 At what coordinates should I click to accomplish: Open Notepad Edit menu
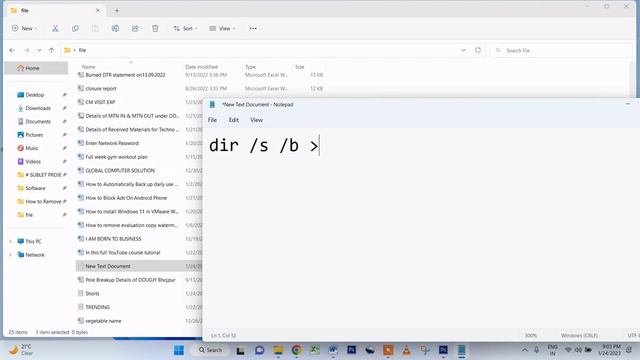pyautogui.click(x=233, y=120)
